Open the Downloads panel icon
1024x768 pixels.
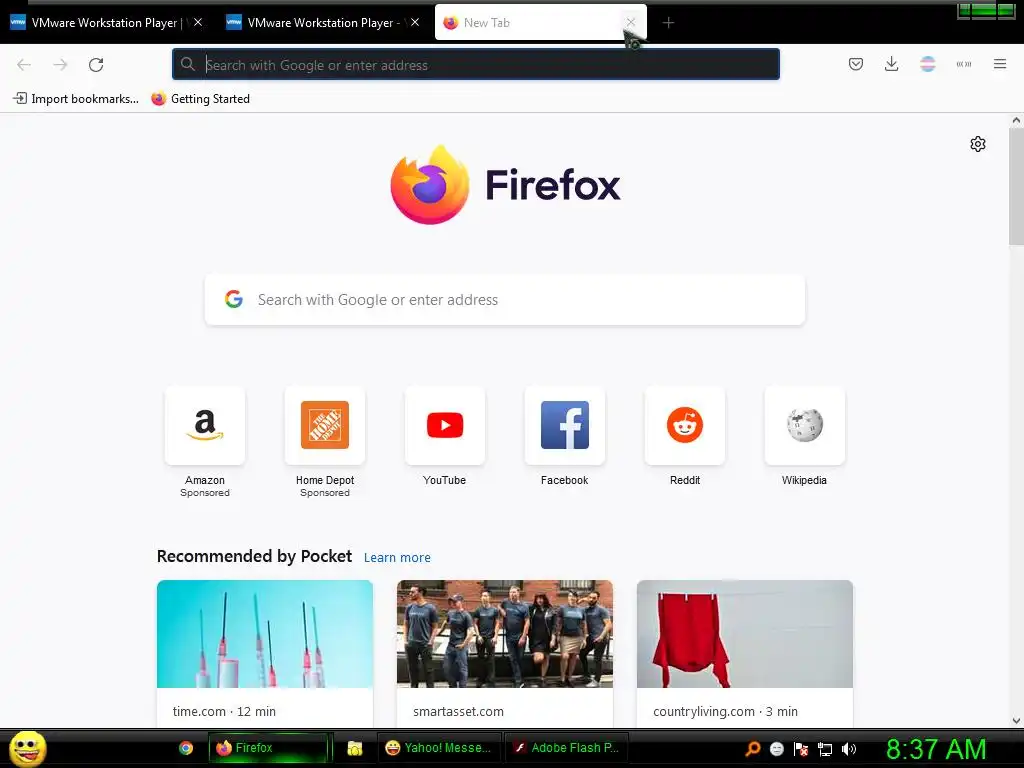tap(891, 64)
